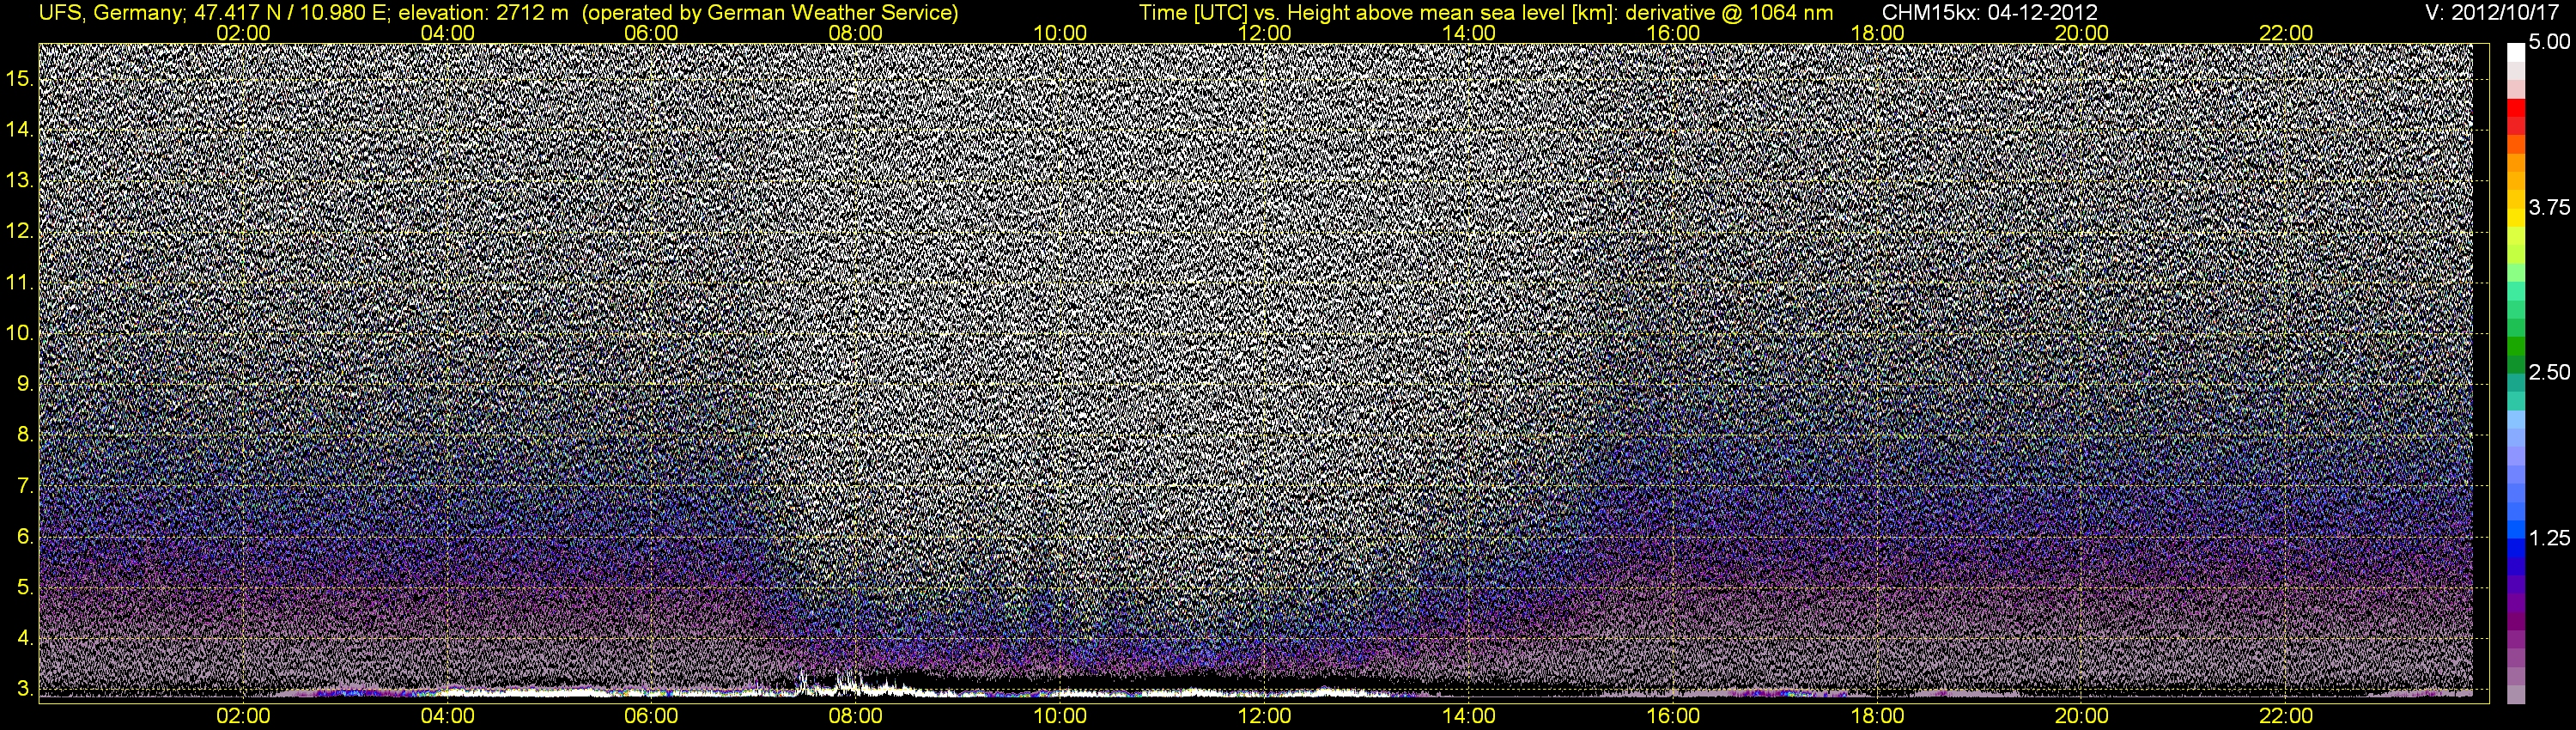Click the 04:00 label on the bottom time axis
This screenshot has width=2576, height=730.
point(447,716)
